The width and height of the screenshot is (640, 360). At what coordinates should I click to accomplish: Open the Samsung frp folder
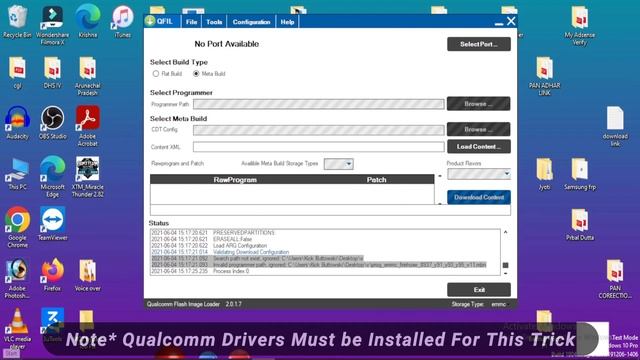pos(580,174)
